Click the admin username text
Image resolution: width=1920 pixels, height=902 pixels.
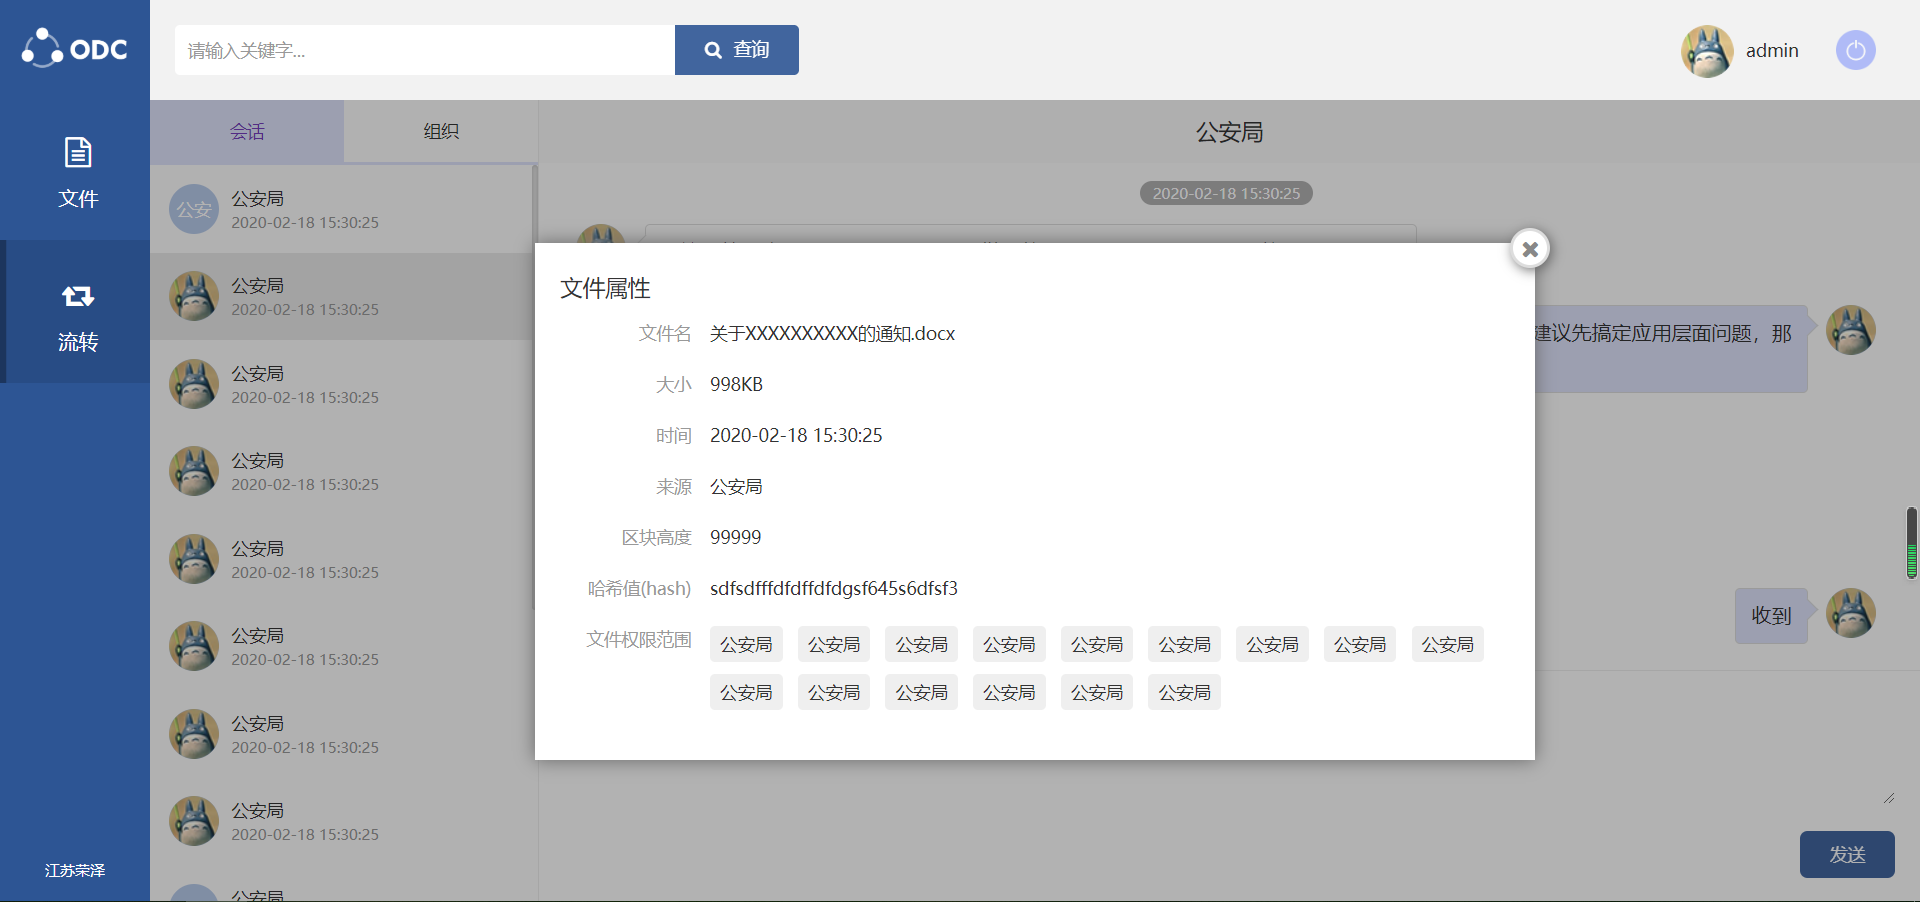pos(1772,51)
